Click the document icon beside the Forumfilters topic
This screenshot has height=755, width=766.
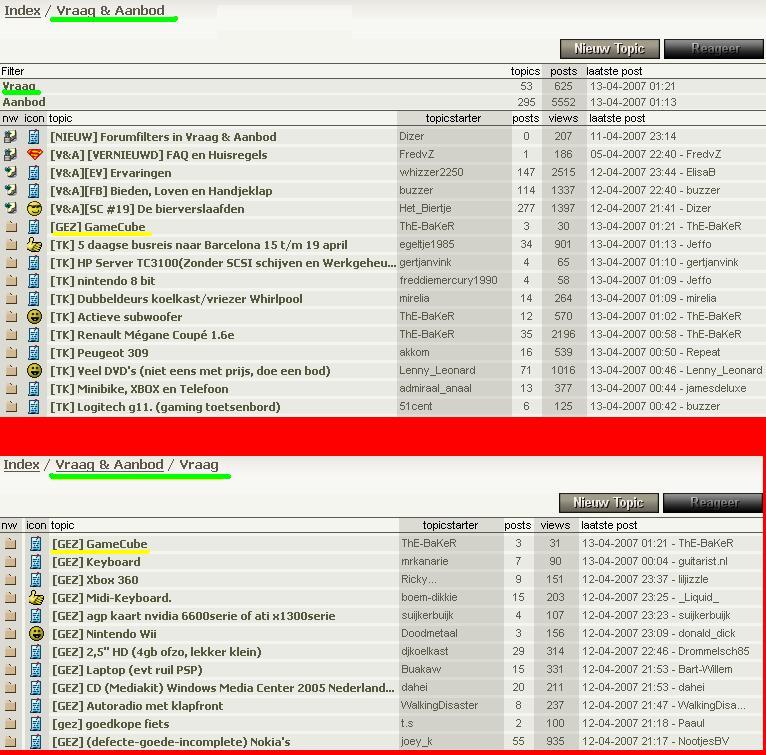[x=34, y=136]
